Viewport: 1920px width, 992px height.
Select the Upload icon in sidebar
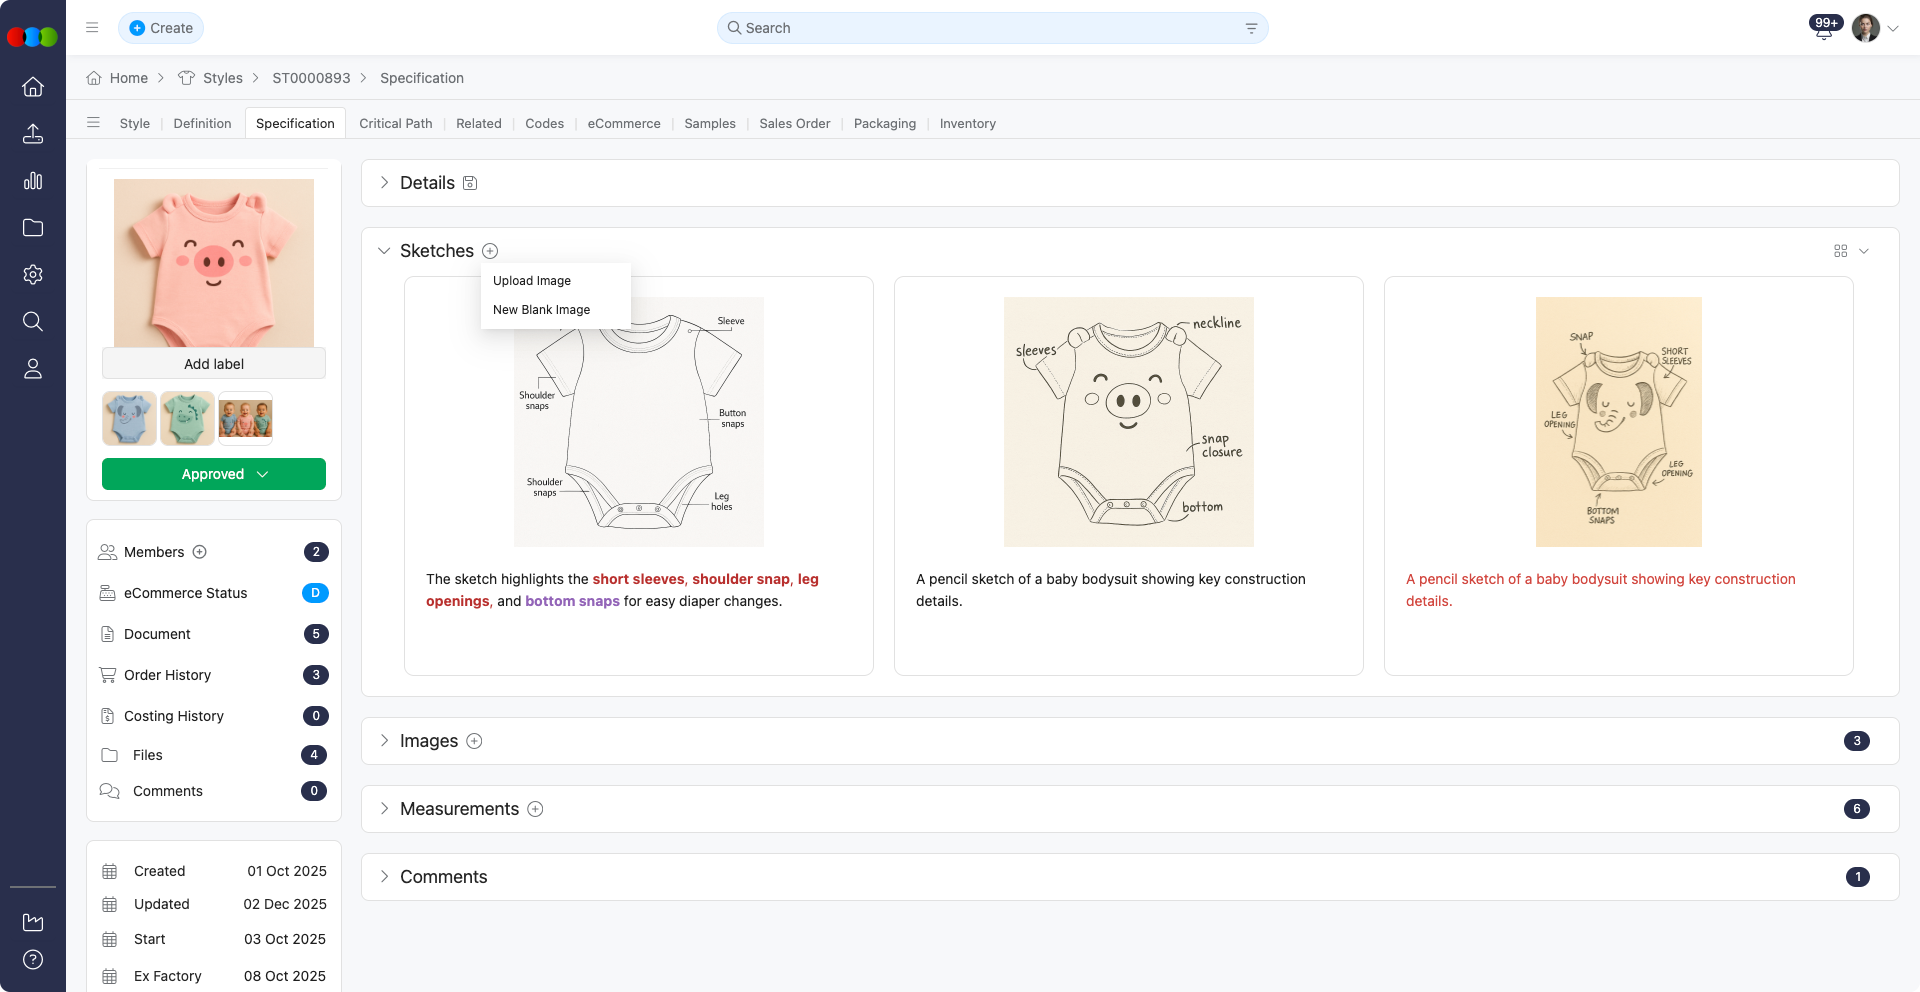[x=33, y=134]
